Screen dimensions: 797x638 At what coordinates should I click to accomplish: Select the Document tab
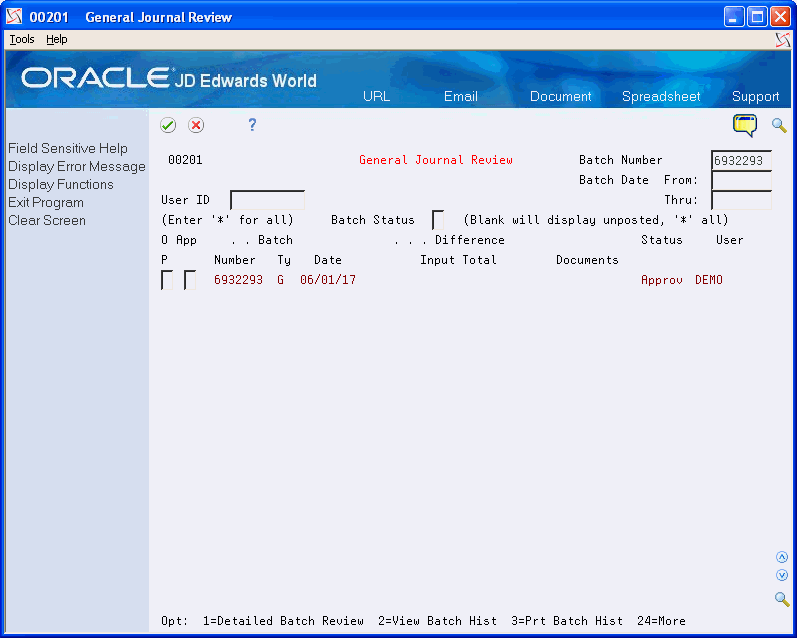(560, 97)
